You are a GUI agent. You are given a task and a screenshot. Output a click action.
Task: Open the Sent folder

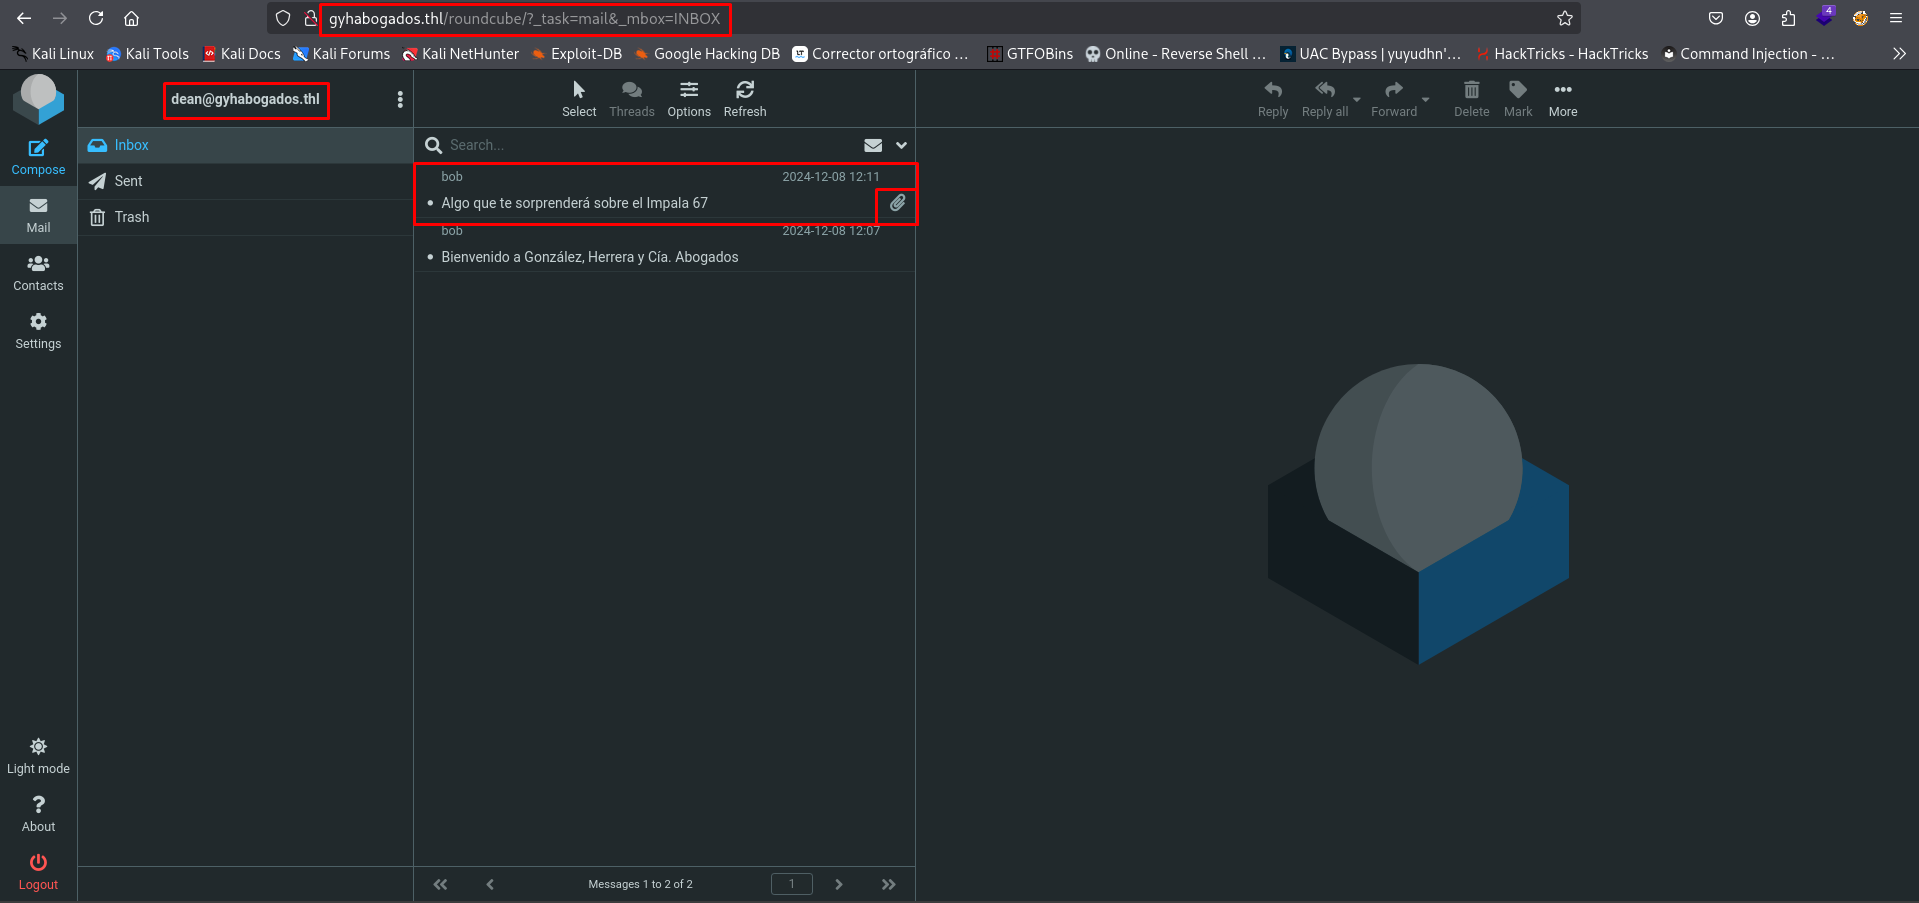point(129,181)
